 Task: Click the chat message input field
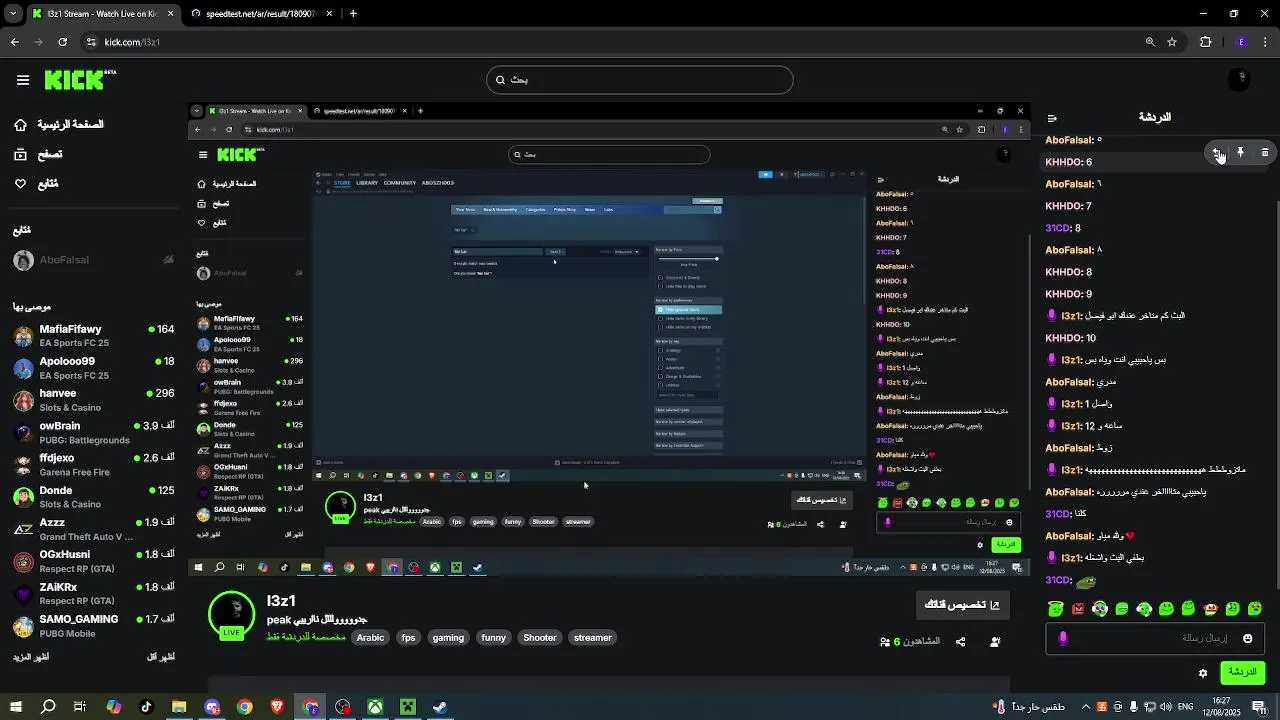[x=1154, y=638]
